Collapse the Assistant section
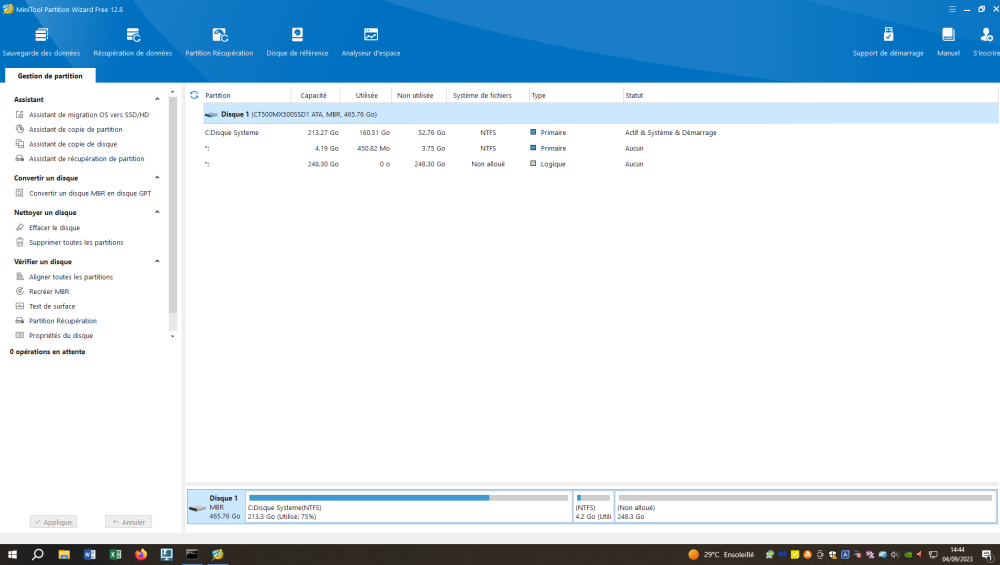The height and width of the screenshot is (565, 1000). point(157,100)
